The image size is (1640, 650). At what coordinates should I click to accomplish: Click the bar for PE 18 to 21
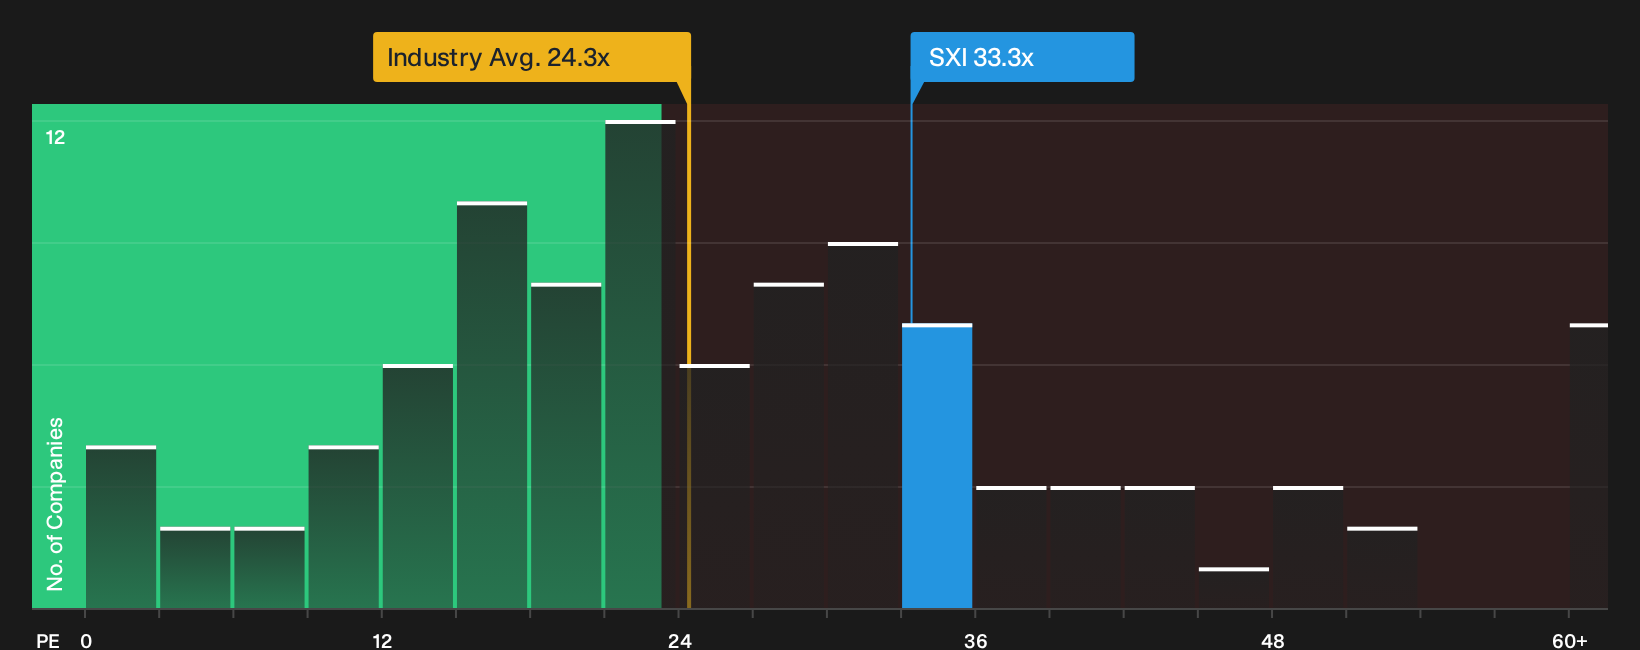pyautogui.click(x=566, y=446)
